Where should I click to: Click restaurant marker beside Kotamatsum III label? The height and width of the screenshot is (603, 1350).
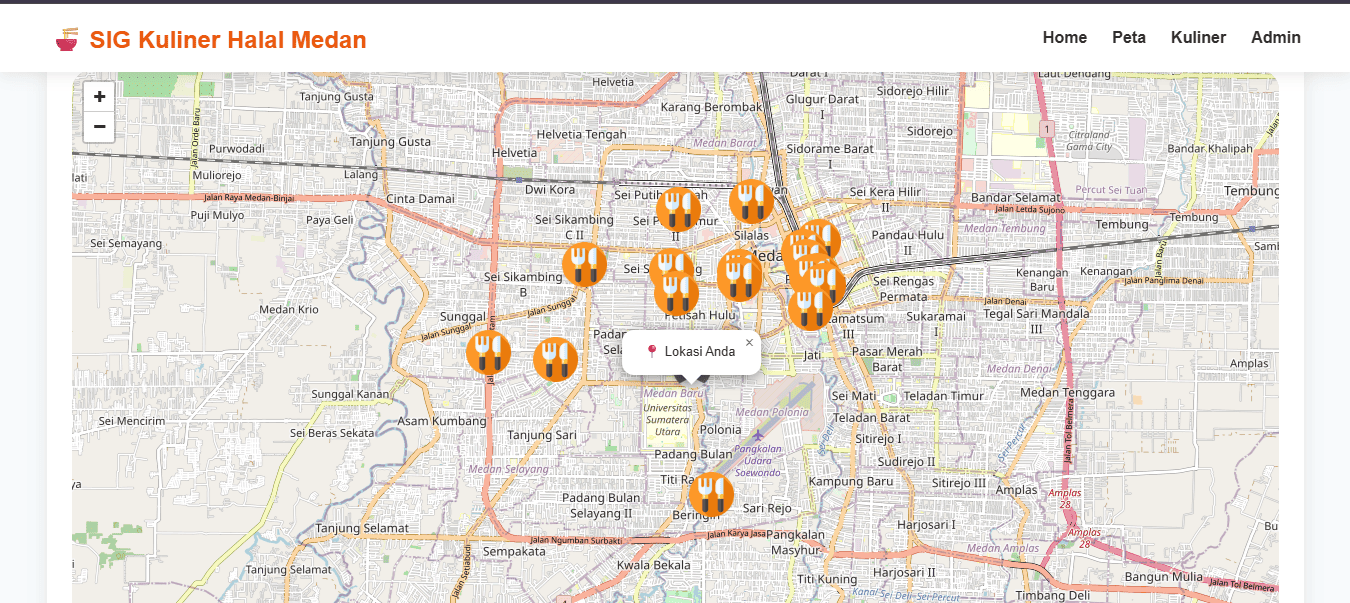coord(810,308)
